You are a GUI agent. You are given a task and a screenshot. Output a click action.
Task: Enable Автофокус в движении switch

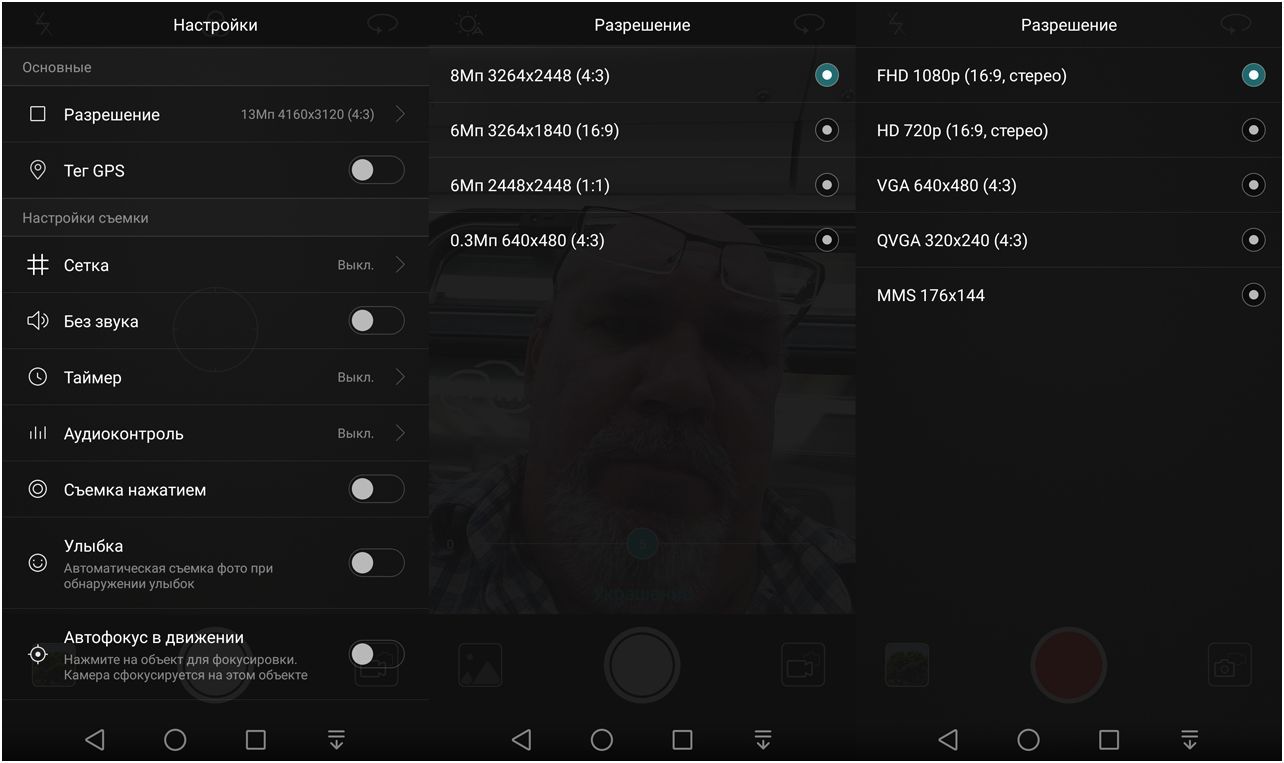(377, 653)
